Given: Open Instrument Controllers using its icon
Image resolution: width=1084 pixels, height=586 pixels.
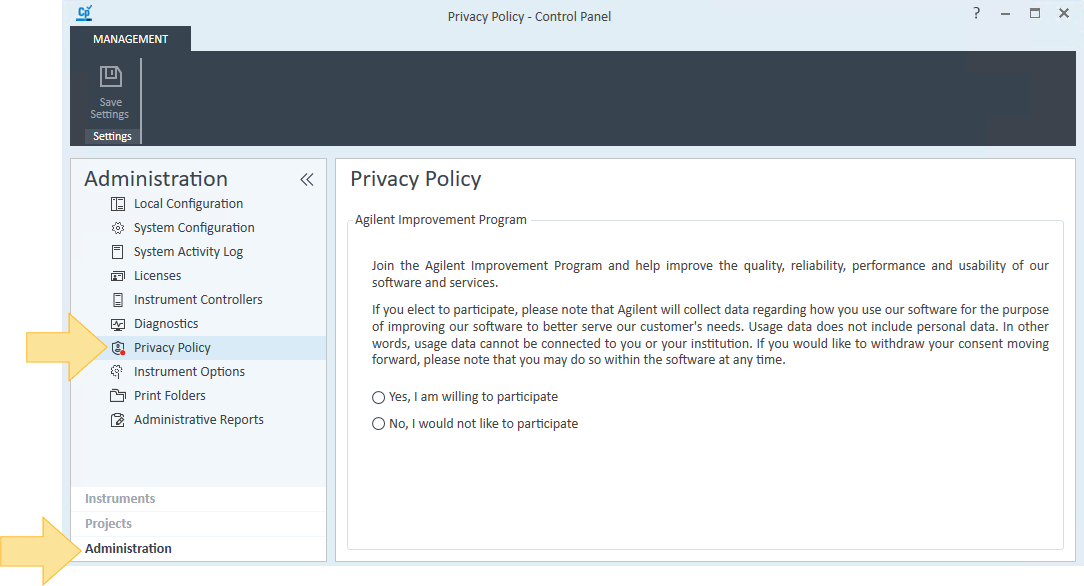Looking at the screenshot, I should click(118, 300).
